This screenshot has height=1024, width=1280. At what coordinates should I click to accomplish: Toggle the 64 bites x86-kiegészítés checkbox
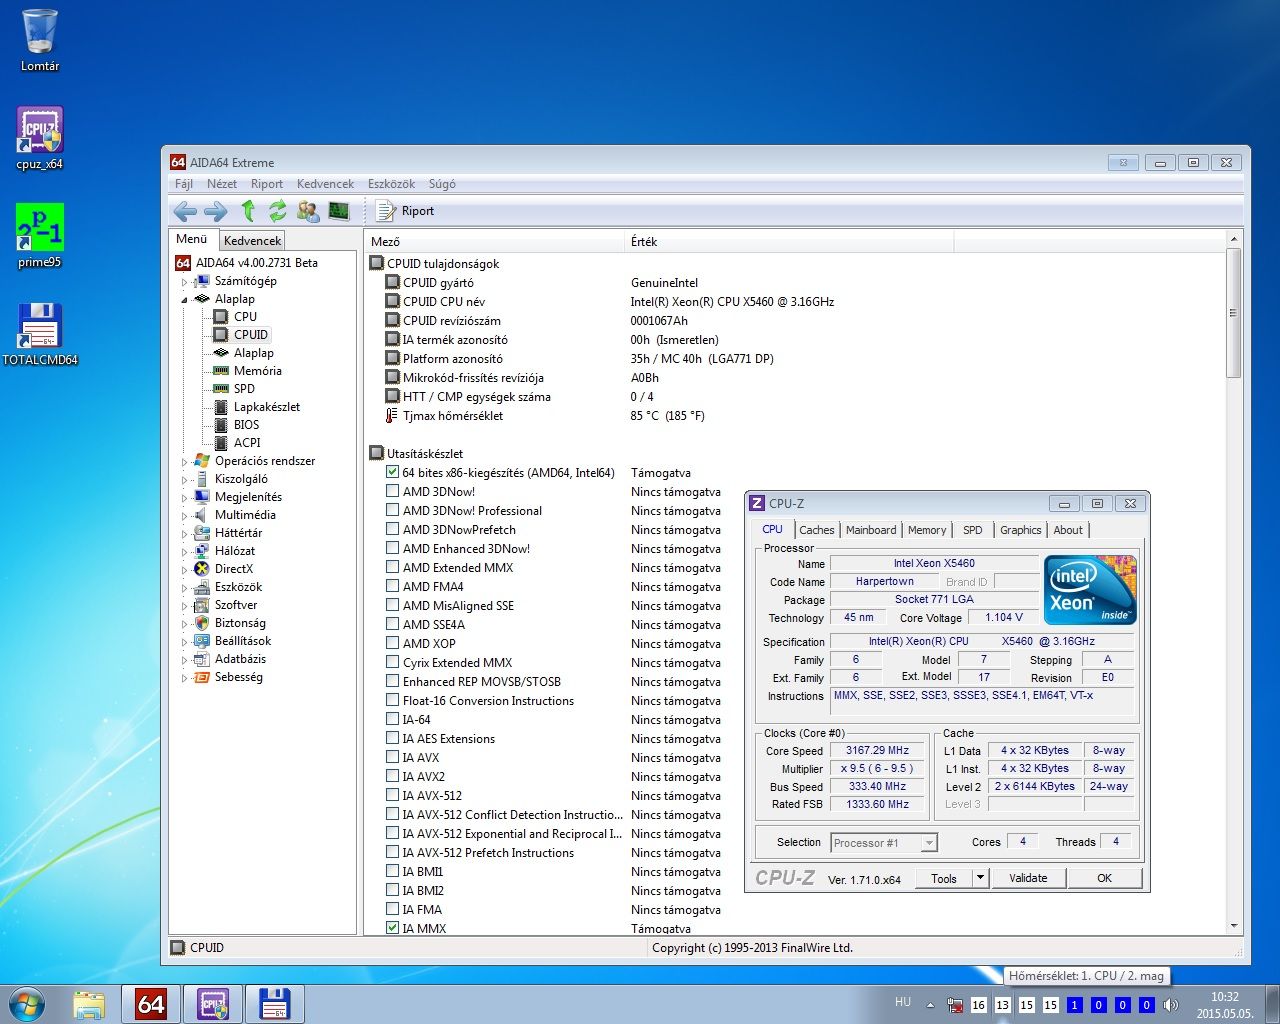click(393, 472)
